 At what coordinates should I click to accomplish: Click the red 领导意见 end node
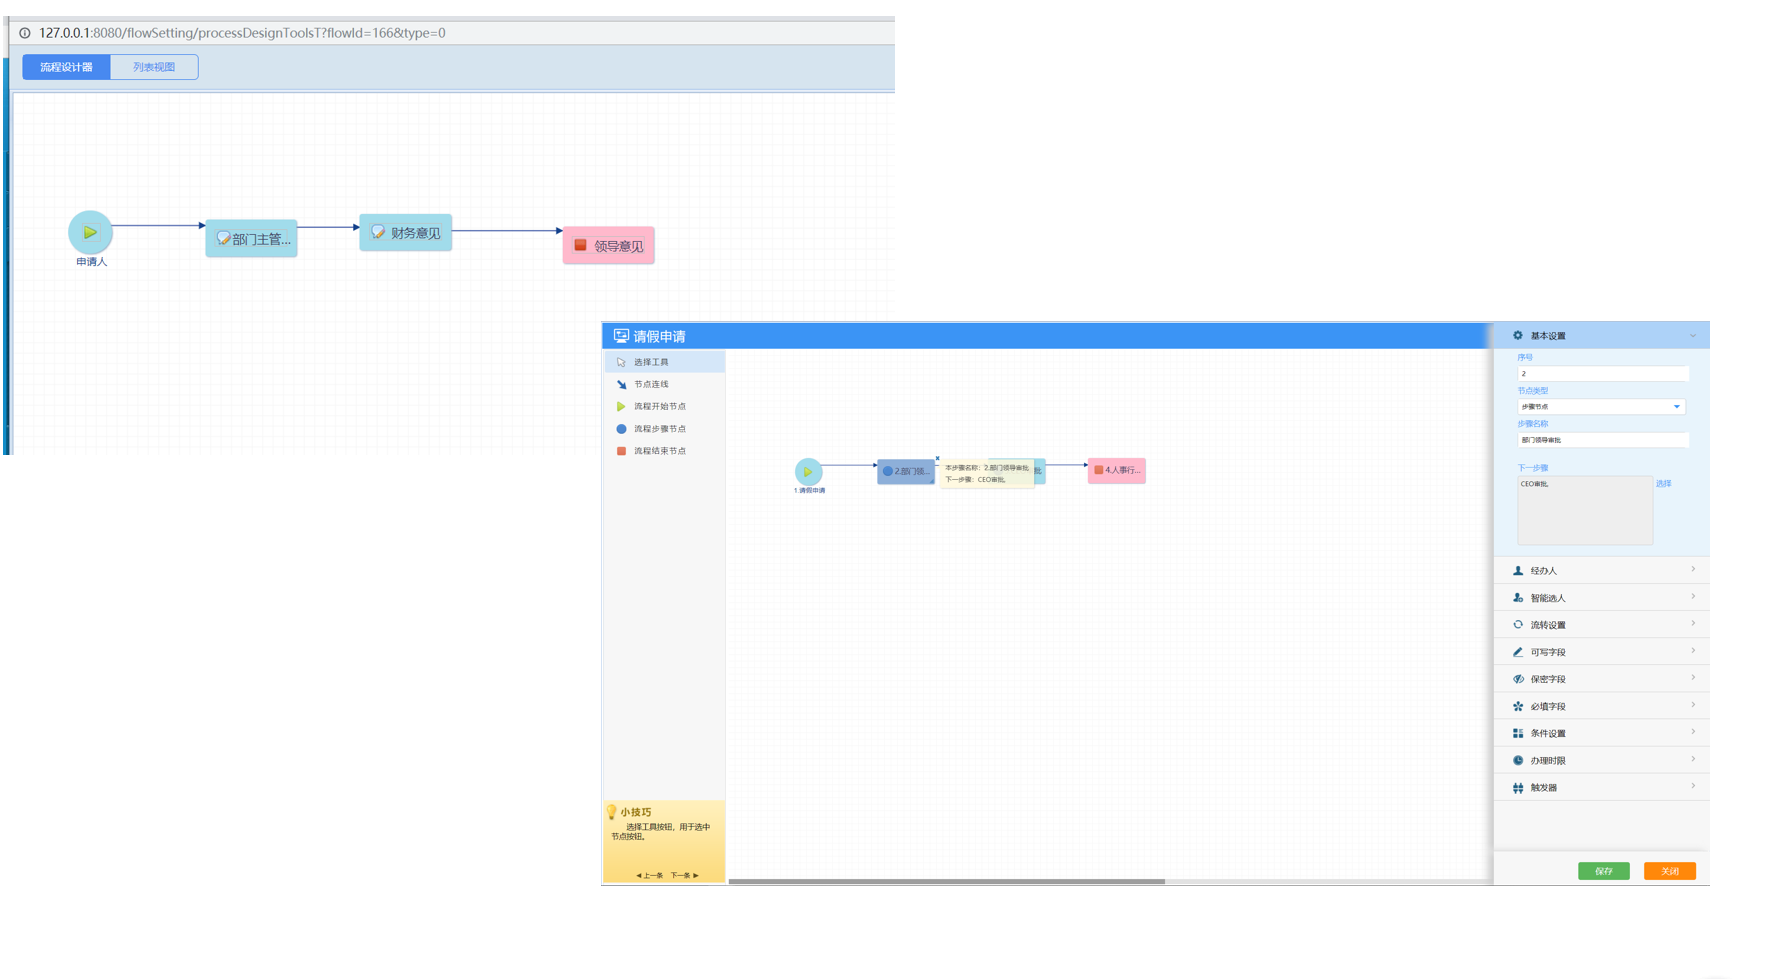[x=608, y=246]
